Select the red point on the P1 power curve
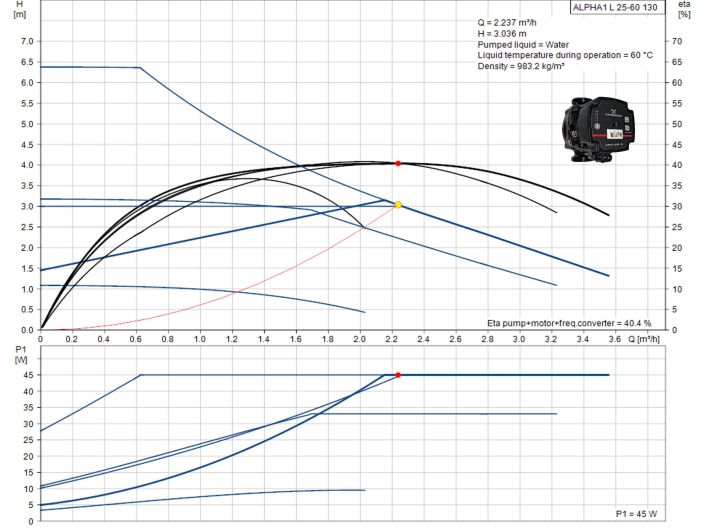The image size is (704, 528). 398,375
